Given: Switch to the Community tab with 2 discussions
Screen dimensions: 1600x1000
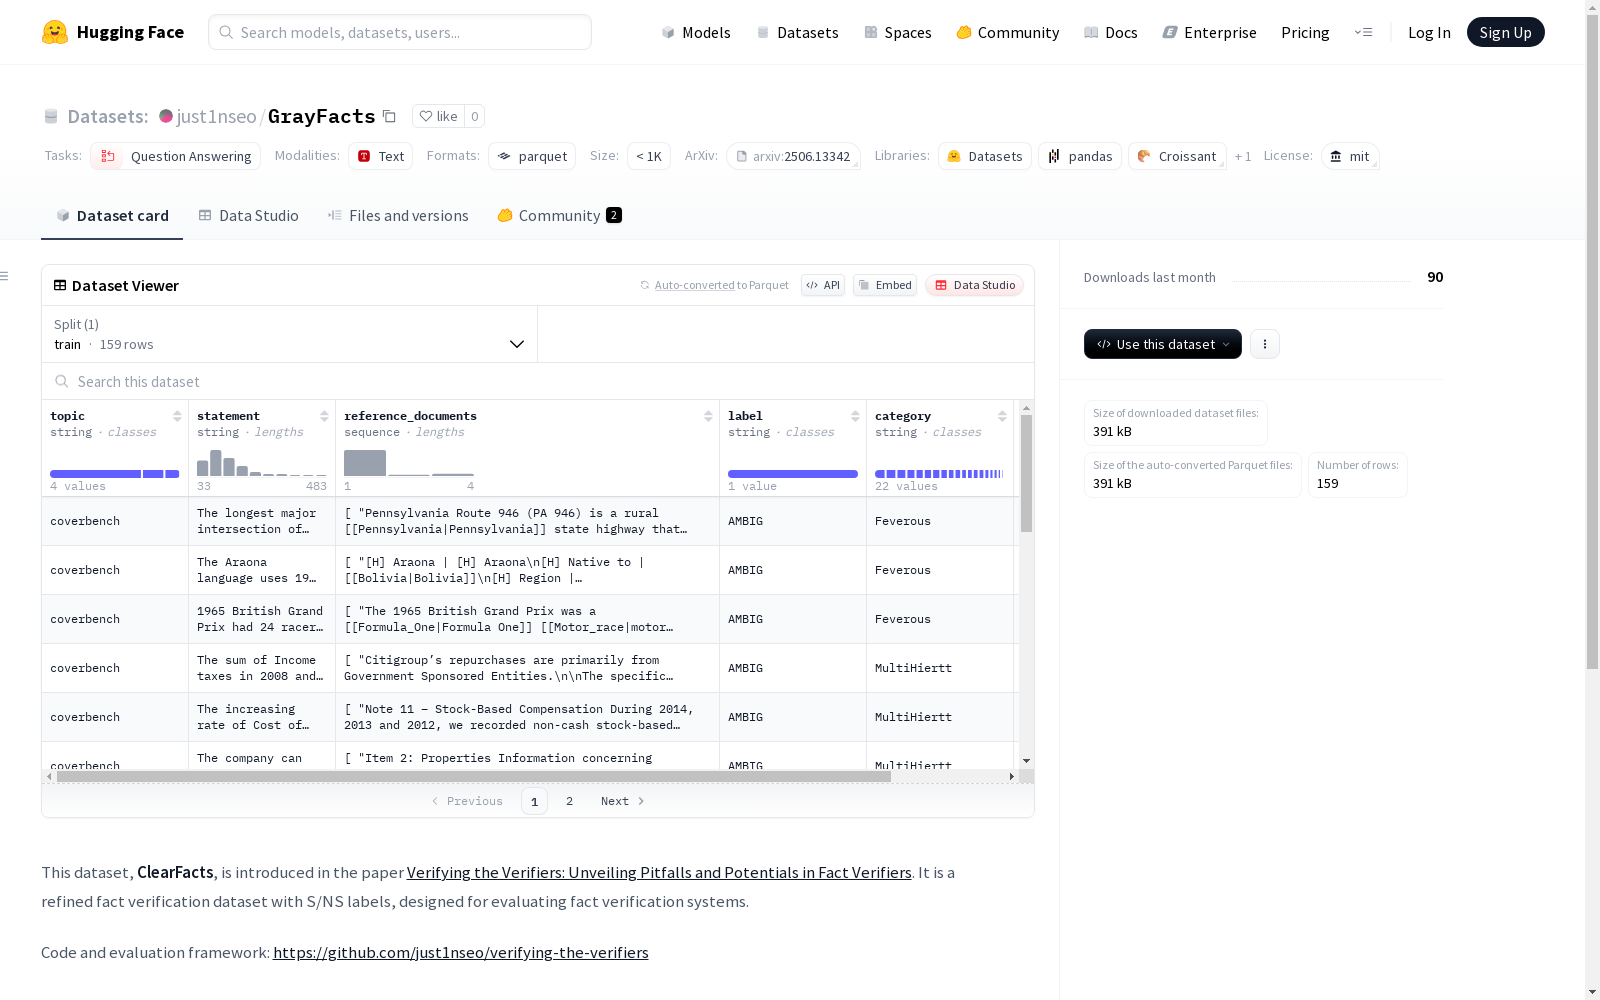Looking at the screenshot, I should (559, 215).
